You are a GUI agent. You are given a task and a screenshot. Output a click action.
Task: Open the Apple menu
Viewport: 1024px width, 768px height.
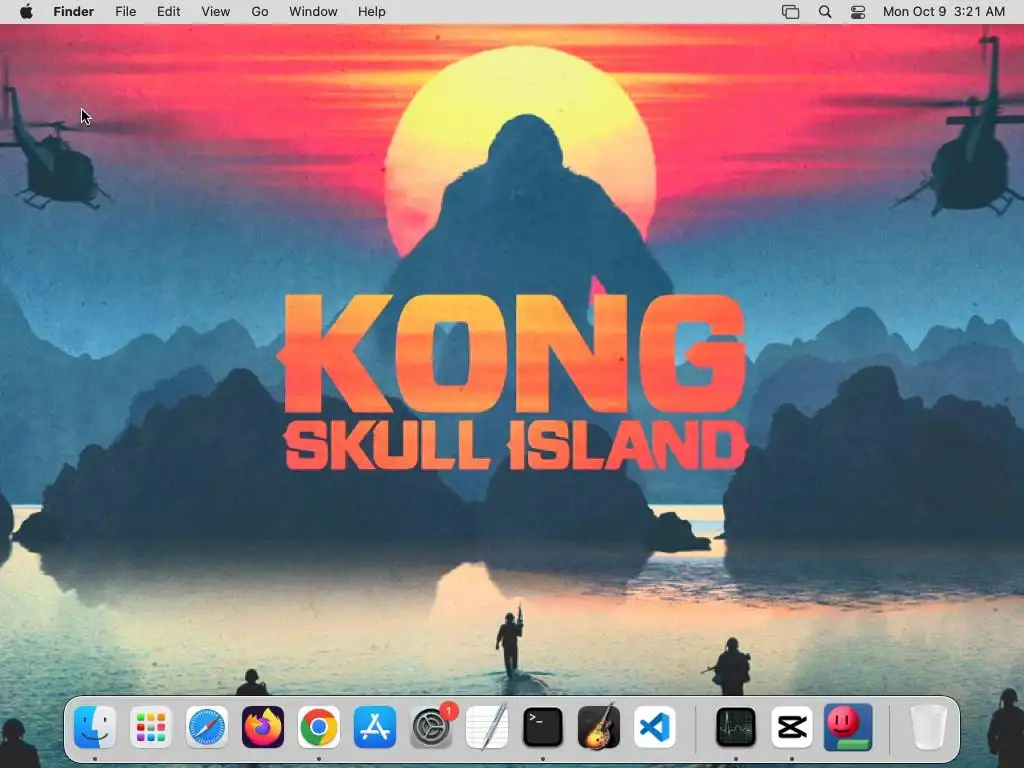tap(26, 12)
